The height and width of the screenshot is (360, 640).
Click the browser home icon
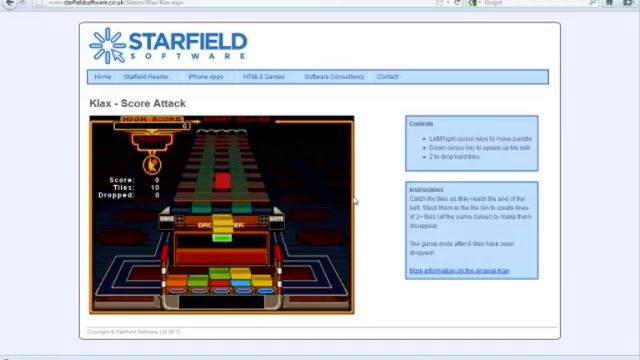point(609,3)
